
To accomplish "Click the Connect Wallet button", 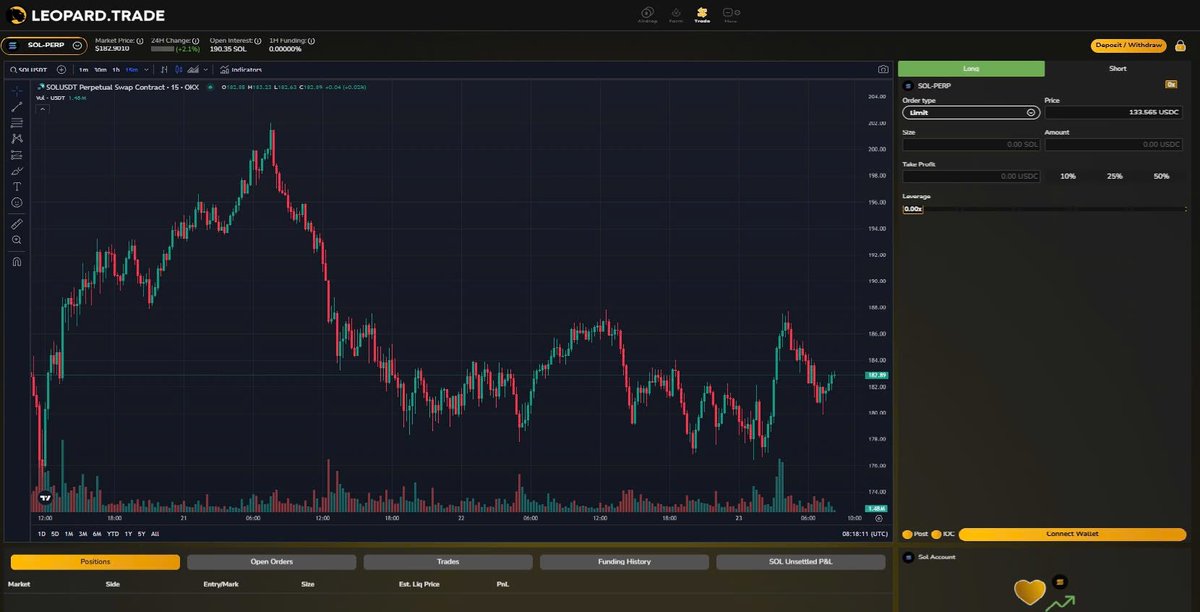I will 1073,534.
